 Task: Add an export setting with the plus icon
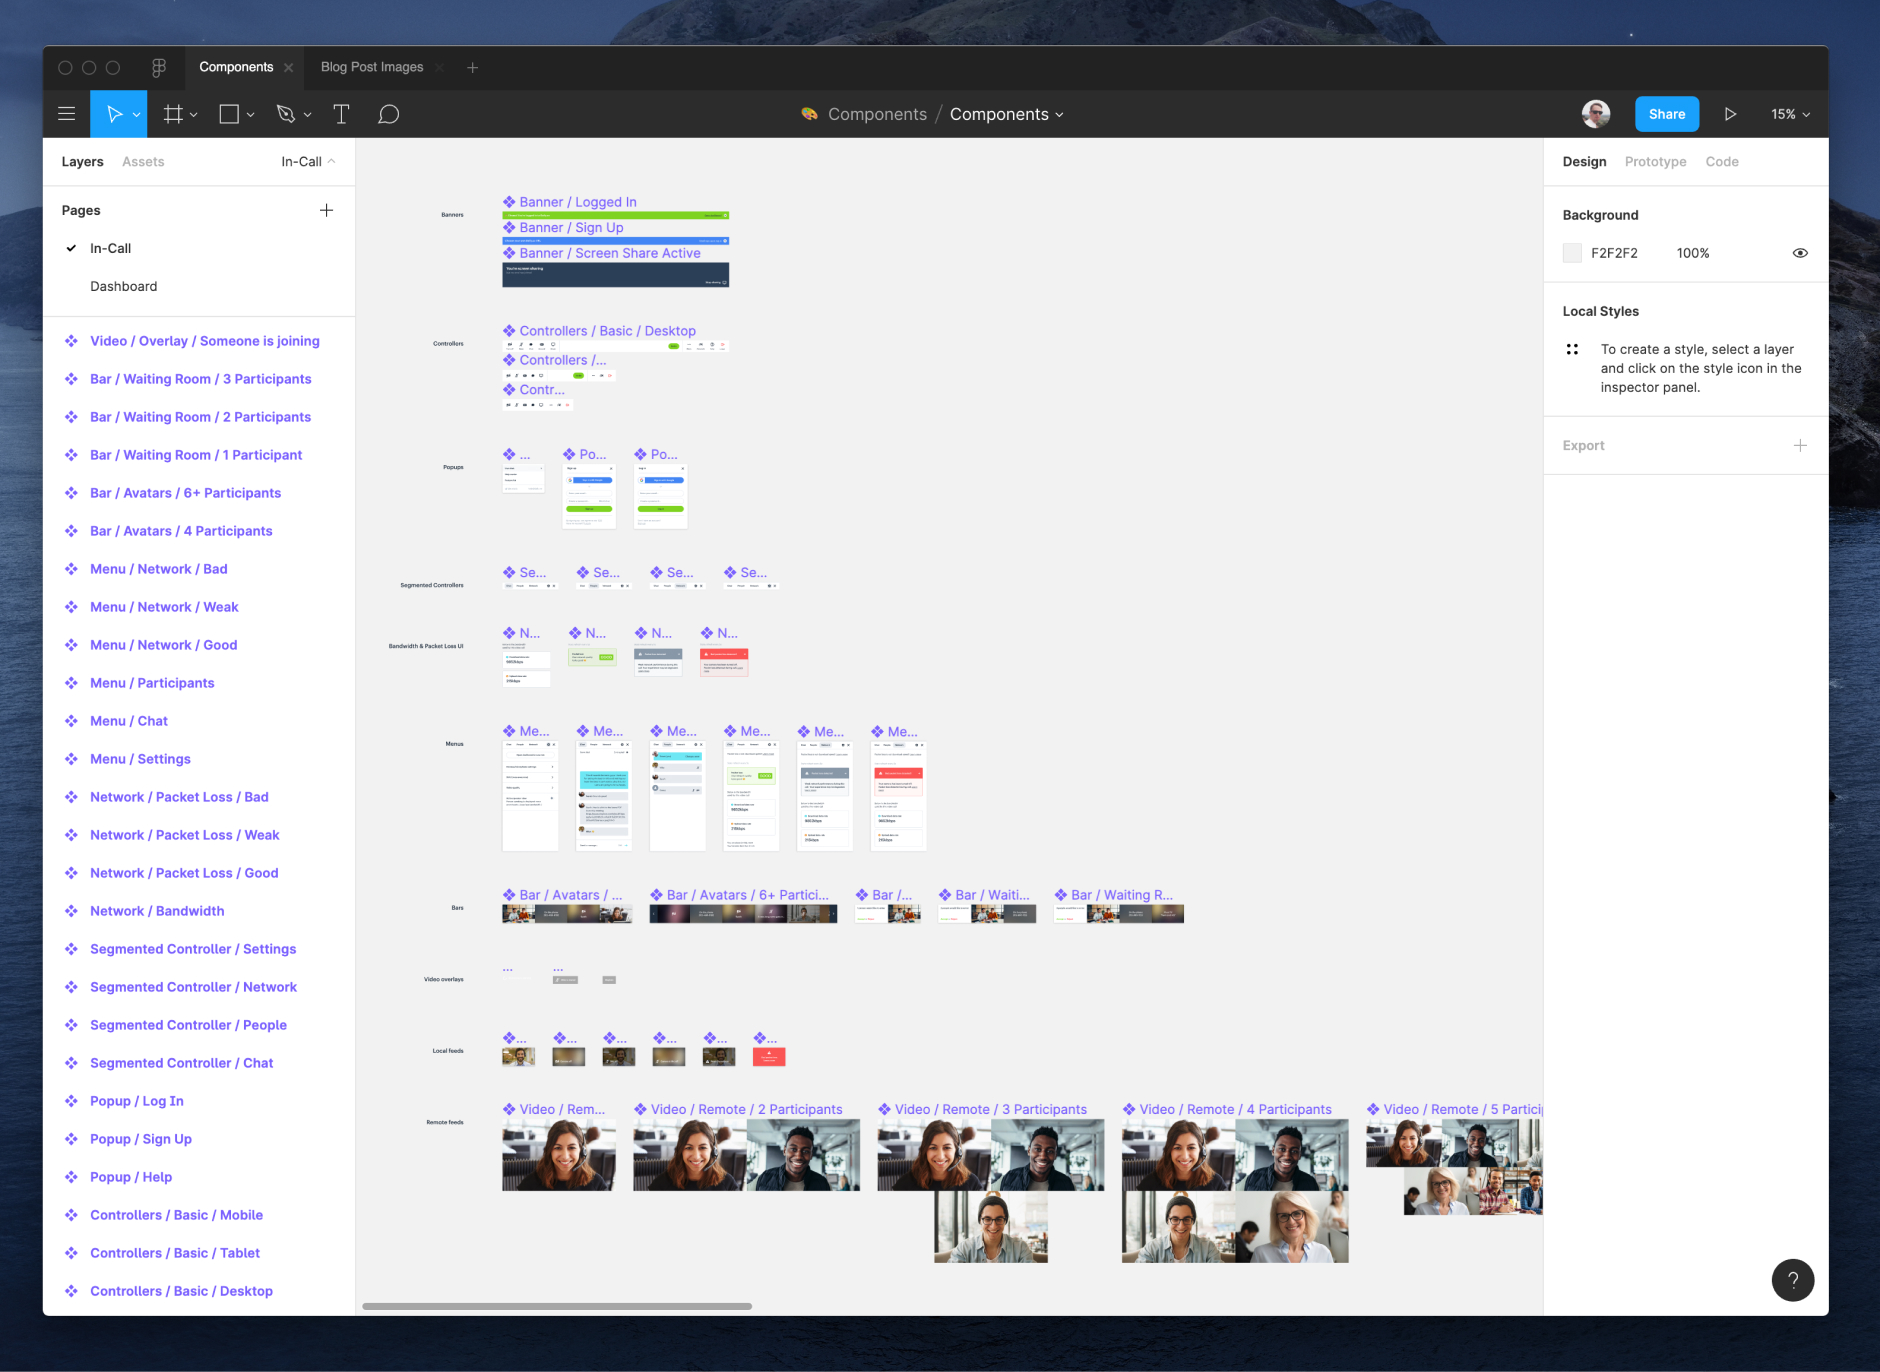(x=1800, y=445)
